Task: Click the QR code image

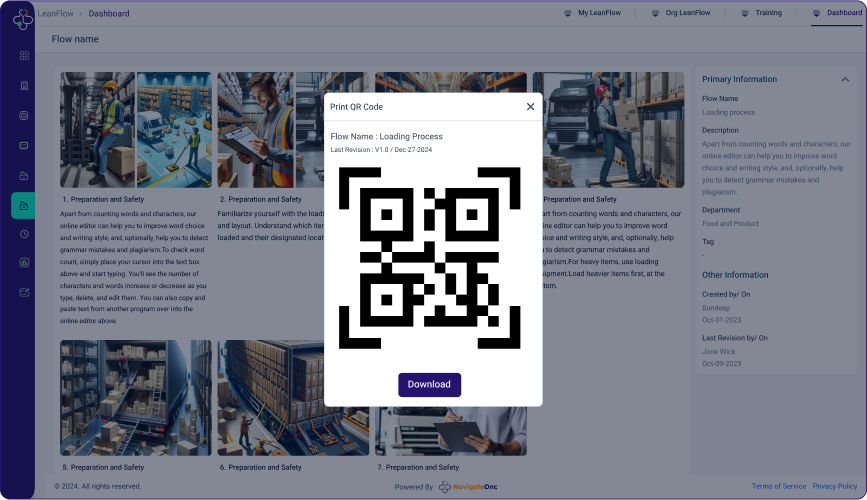Action: point(430,258)
